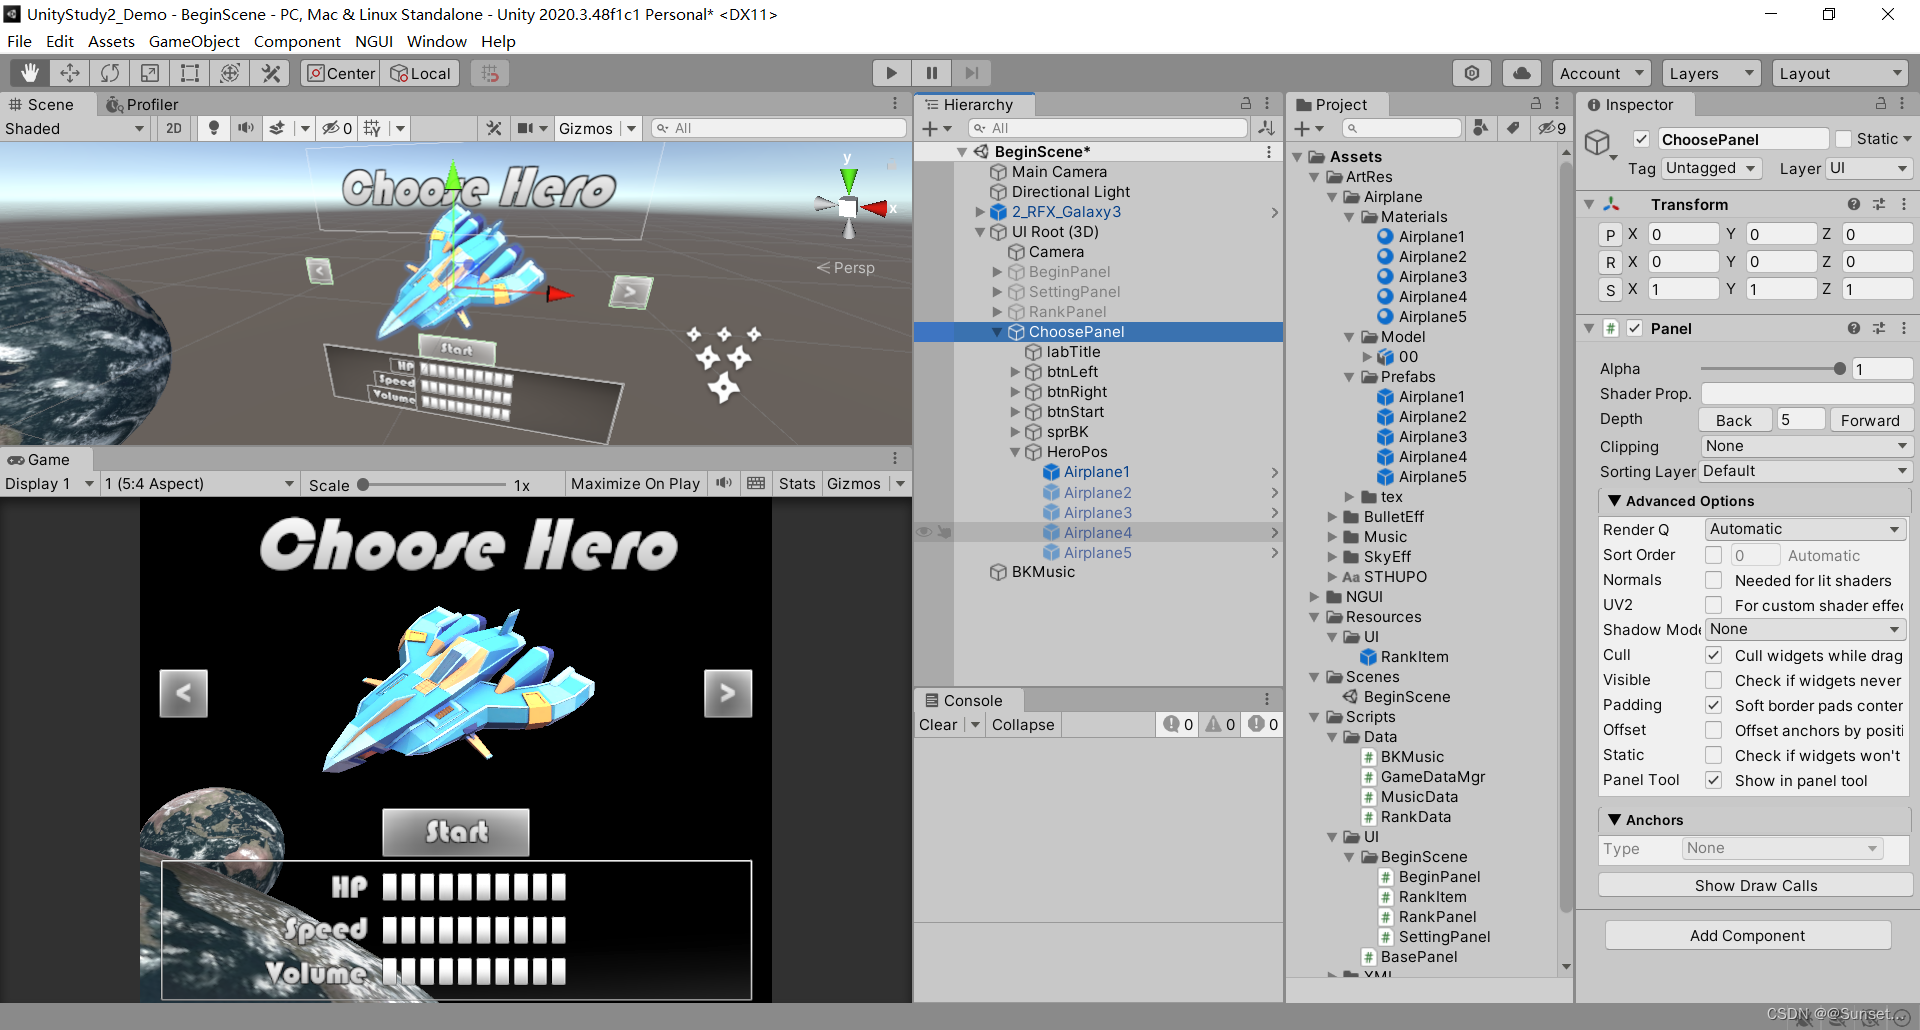
Task: Open Render Q Automatic dropdown
Action: [x=1804, y=529]
